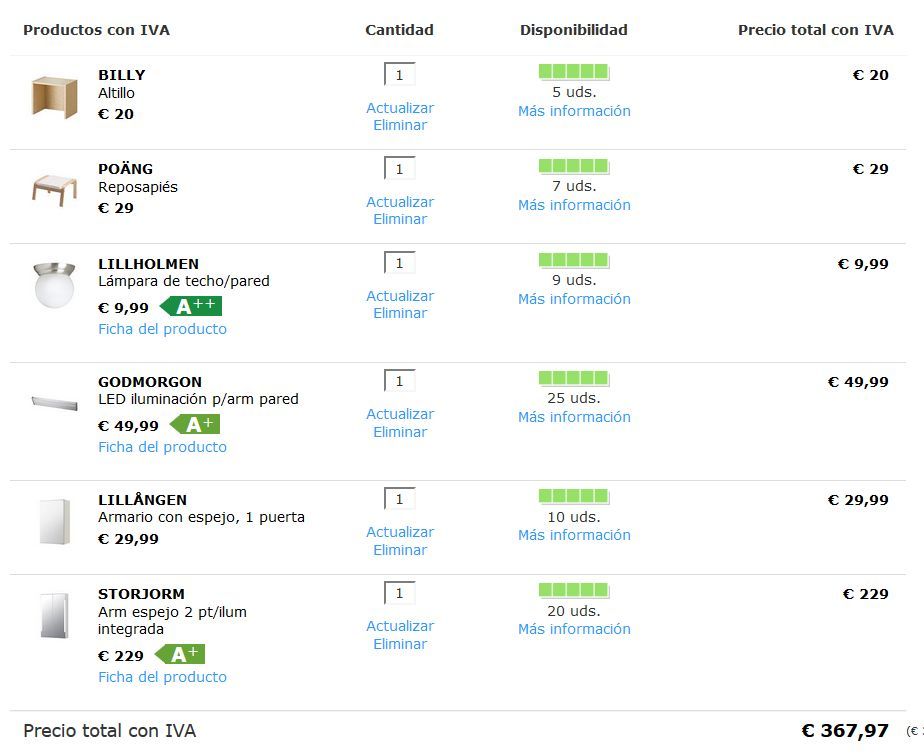
Task: Click the LILLHOLMEN ceiling lamp image
Action: pos(54,285)
